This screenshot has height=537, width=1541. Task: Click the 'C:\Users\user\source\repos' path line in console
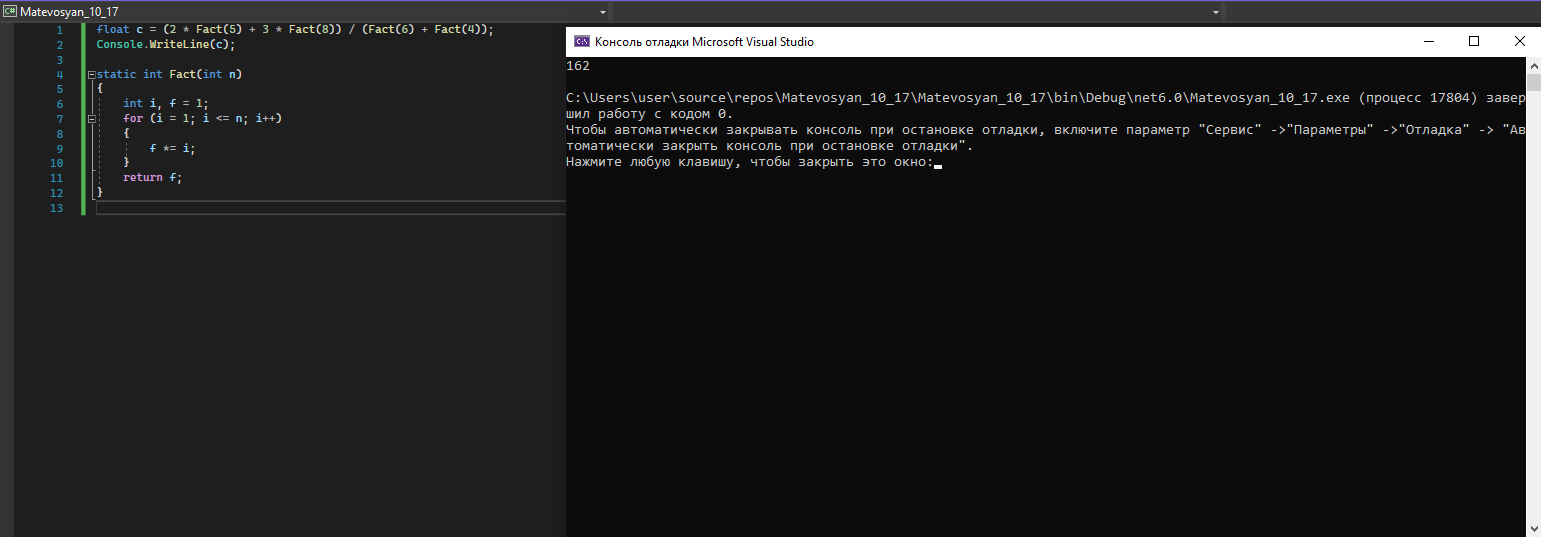pos(1046,98)
